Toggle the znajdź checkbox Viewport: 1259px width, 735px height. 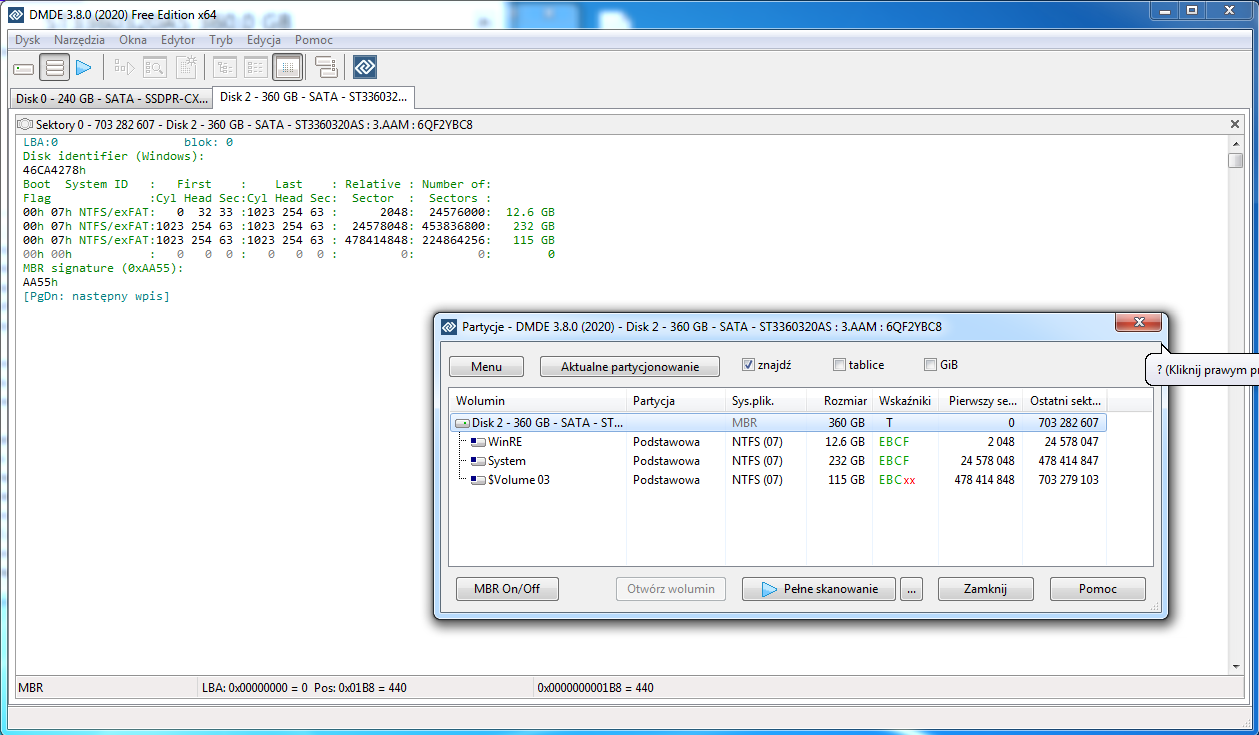click(x=748, y=365)
